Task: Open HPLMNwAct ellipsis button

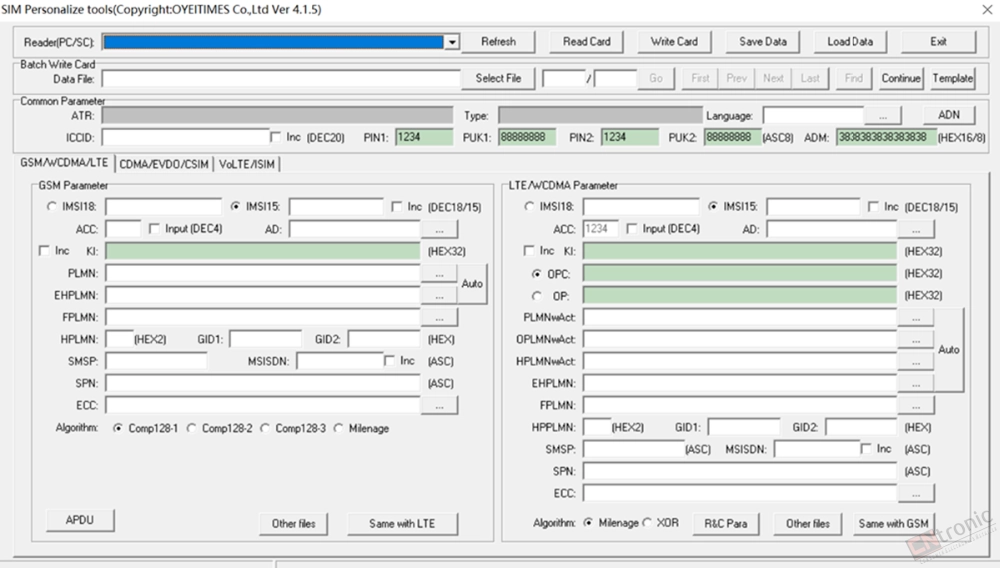Action: tap(916, 361)
